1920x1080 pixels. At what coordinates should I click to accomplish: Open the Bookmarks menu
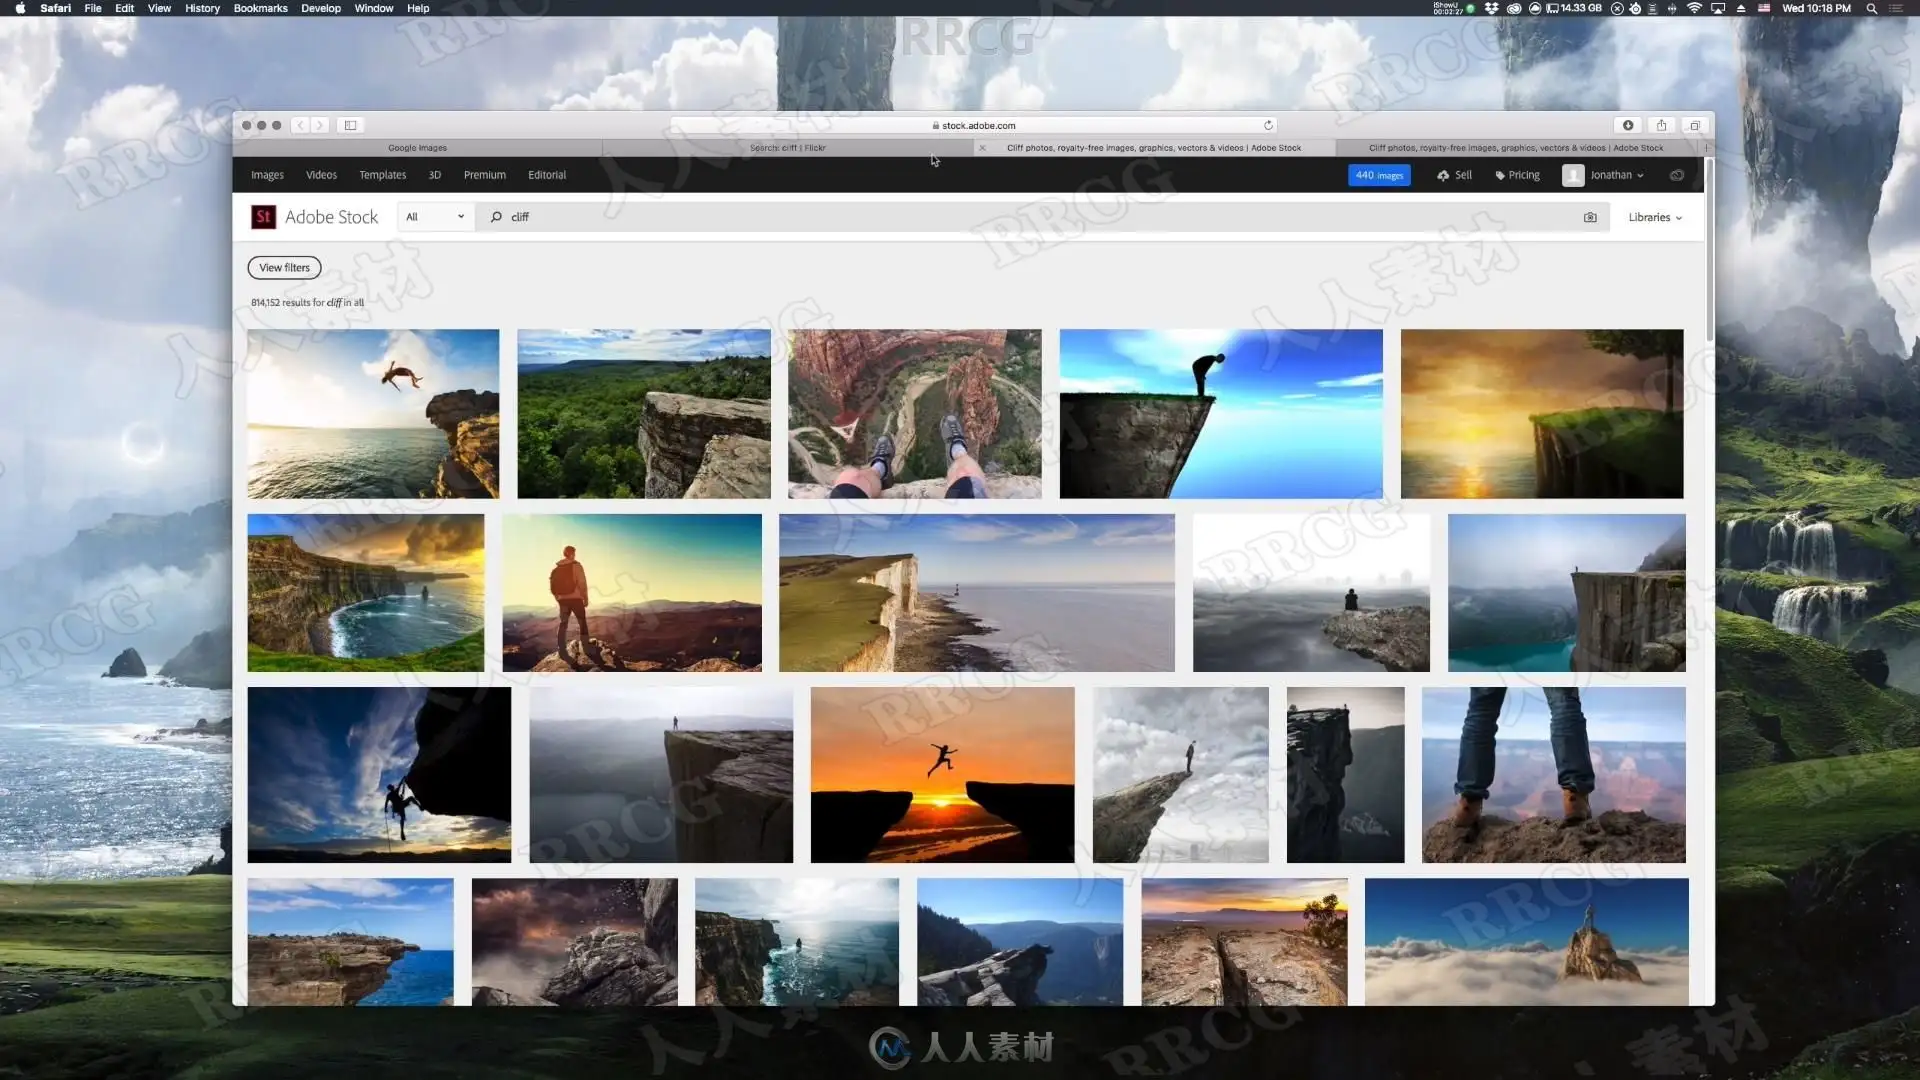260,8
